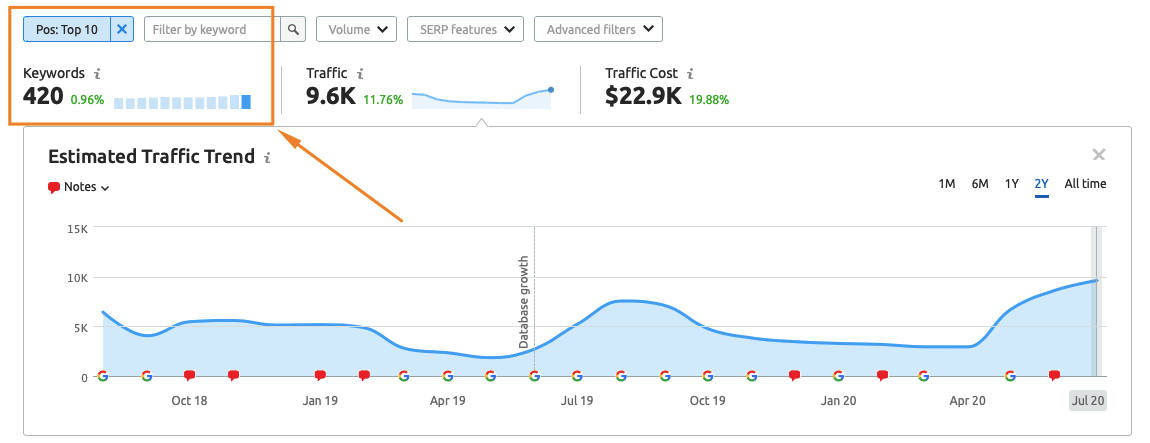Click the info icon beside Traffic
The width and height of the screenshot is (1150, 443).
360,74
